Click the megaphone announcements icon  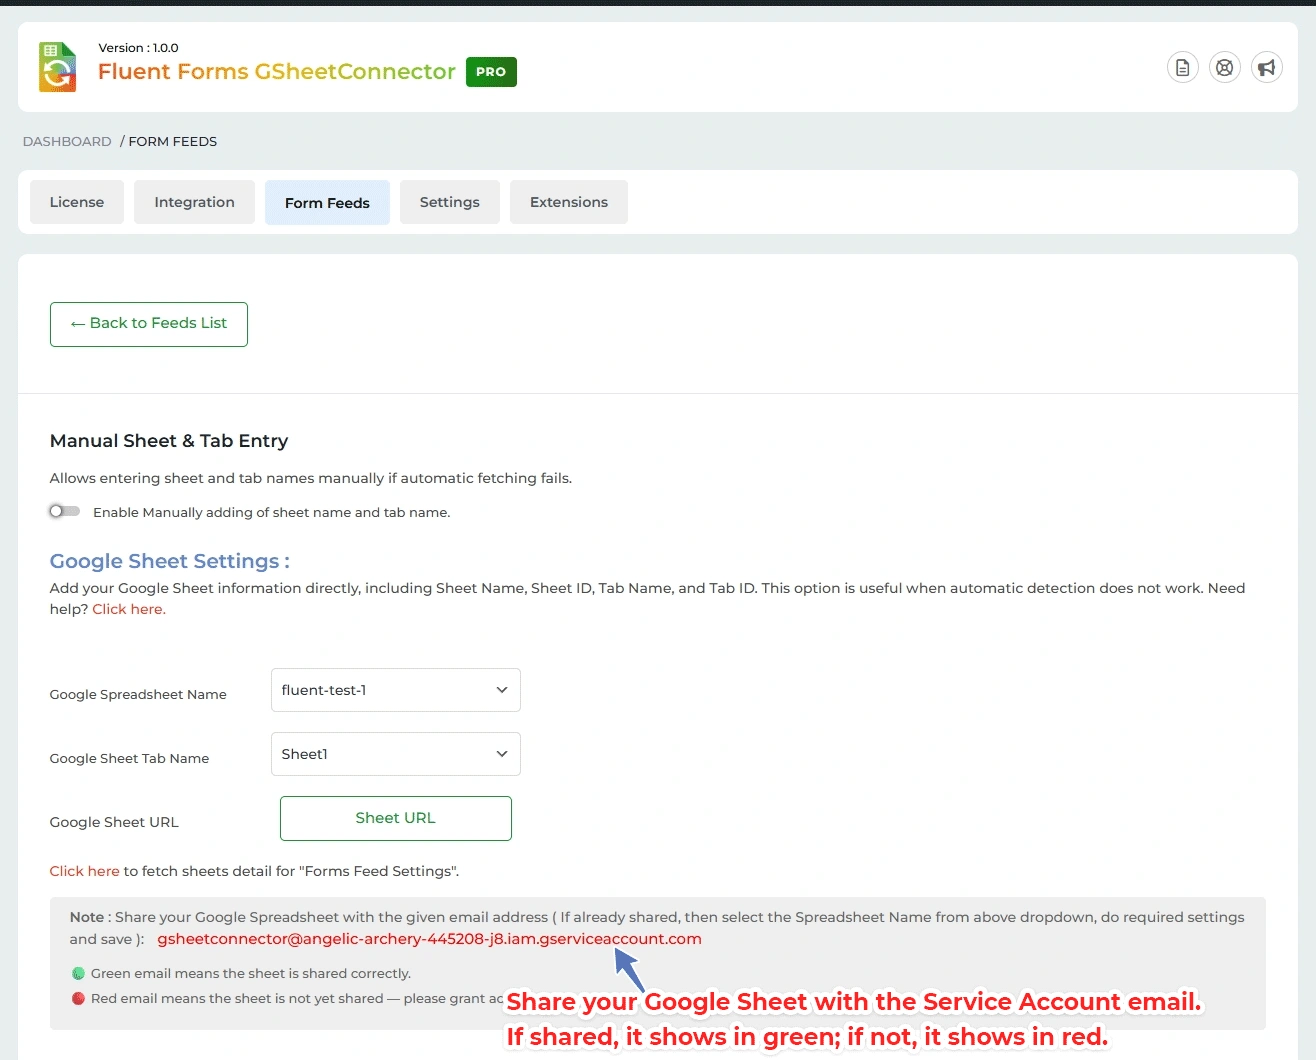point(1266,68)
